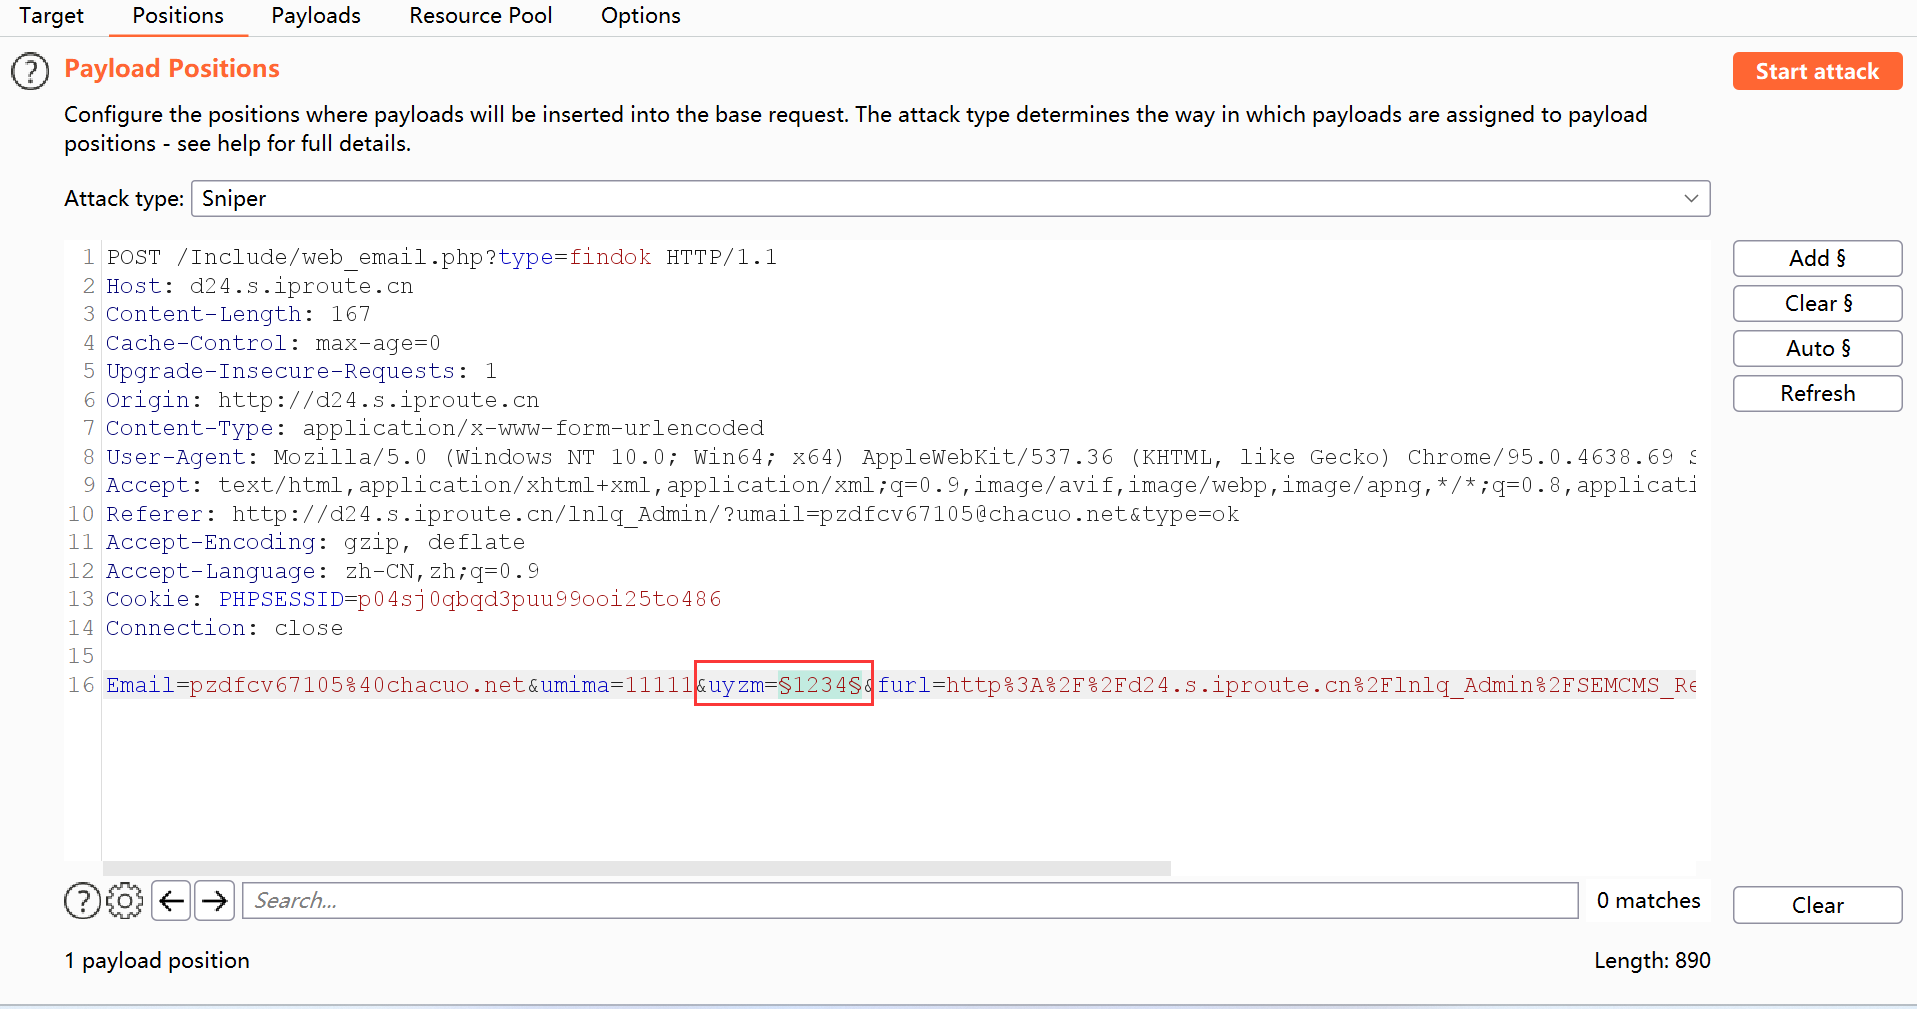1917x1009 pixels.
Task: Click Clear § markers button
Action: click(1817, 303)
